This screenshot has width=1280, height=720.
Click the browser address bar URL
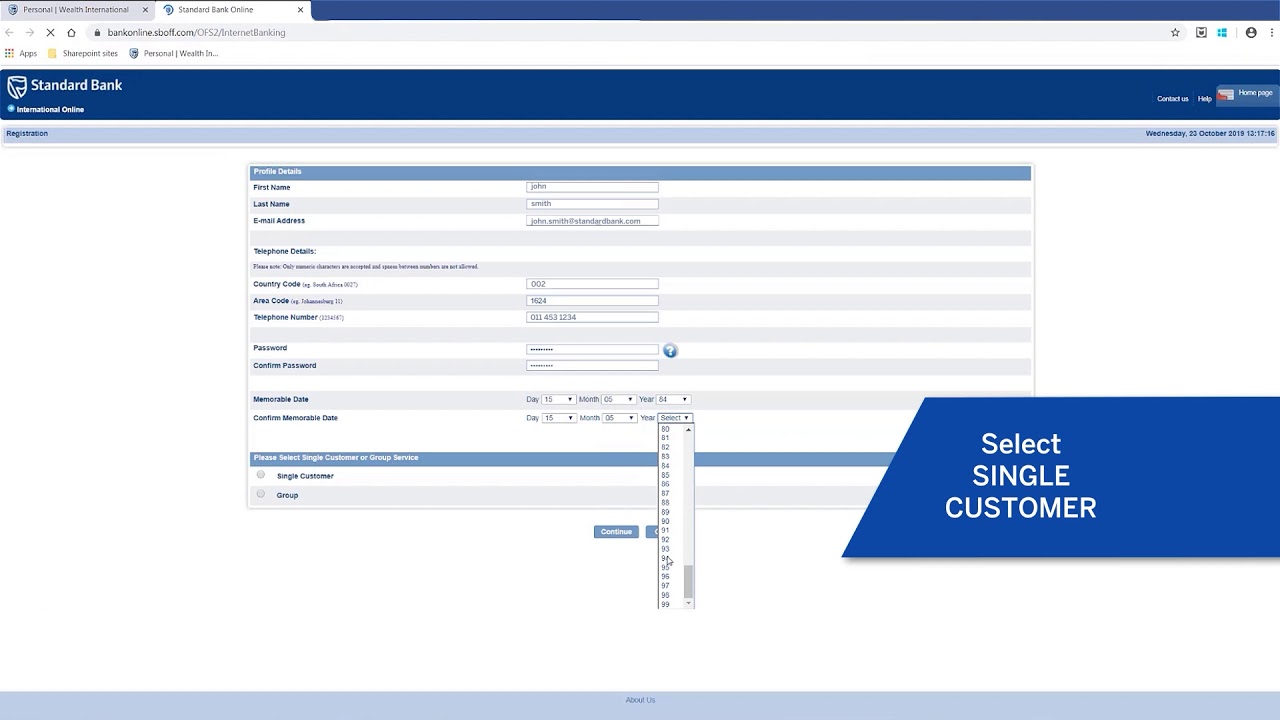196,32
